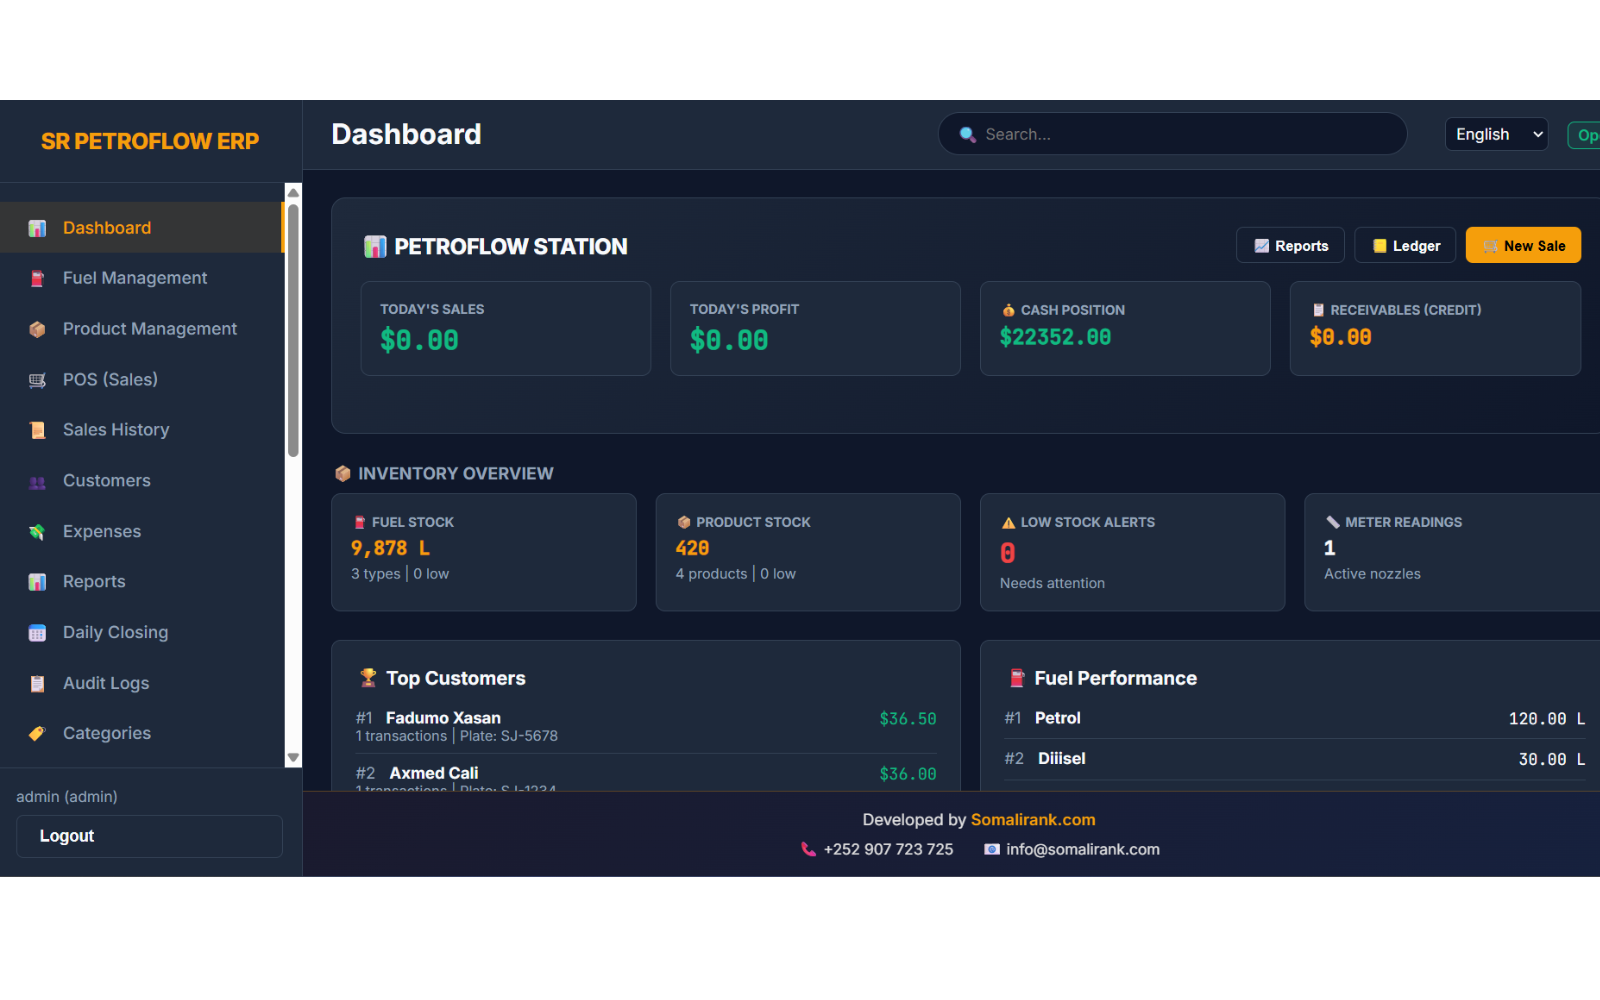Click the Categories tag icon
Image resolution: width=1600 pixels, height=1000 pixels.
point(37,734)
